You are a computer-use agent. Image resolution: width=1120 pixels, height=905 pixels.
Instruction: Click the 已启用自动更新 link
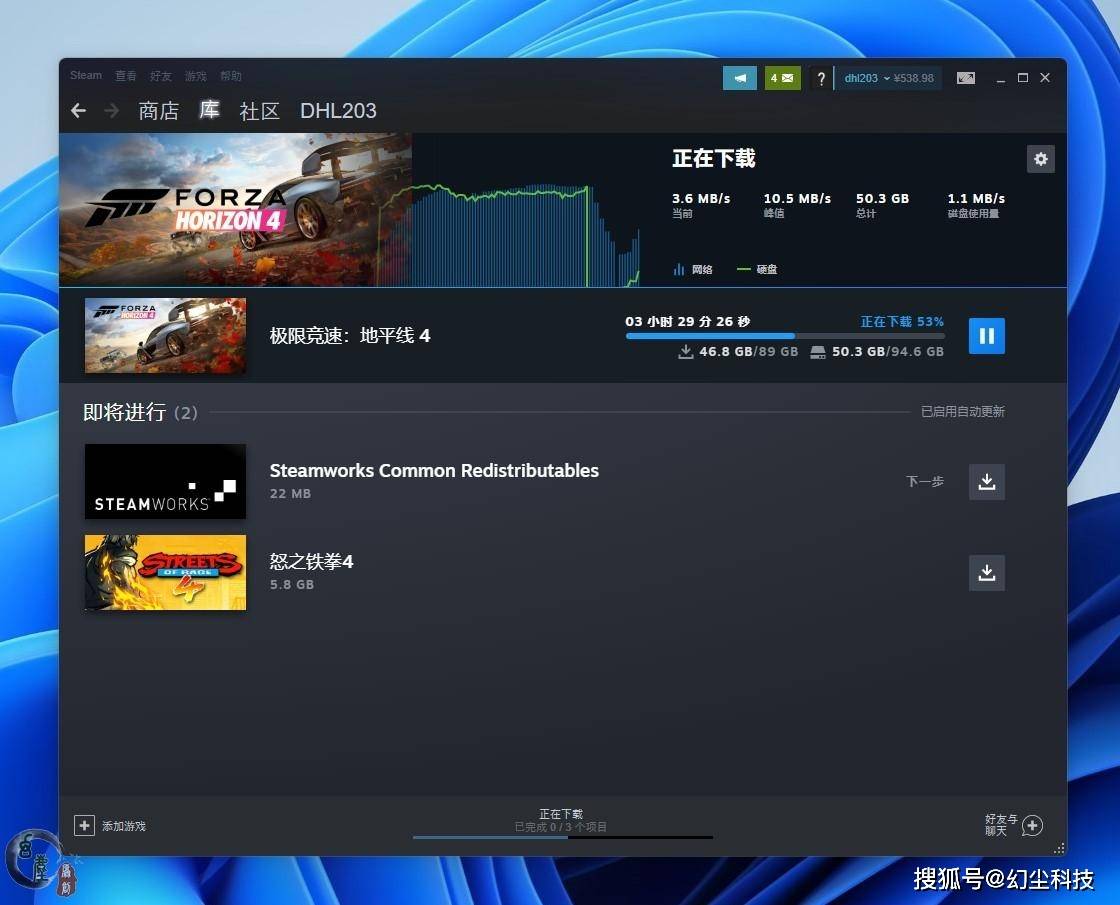click(962, 411)
